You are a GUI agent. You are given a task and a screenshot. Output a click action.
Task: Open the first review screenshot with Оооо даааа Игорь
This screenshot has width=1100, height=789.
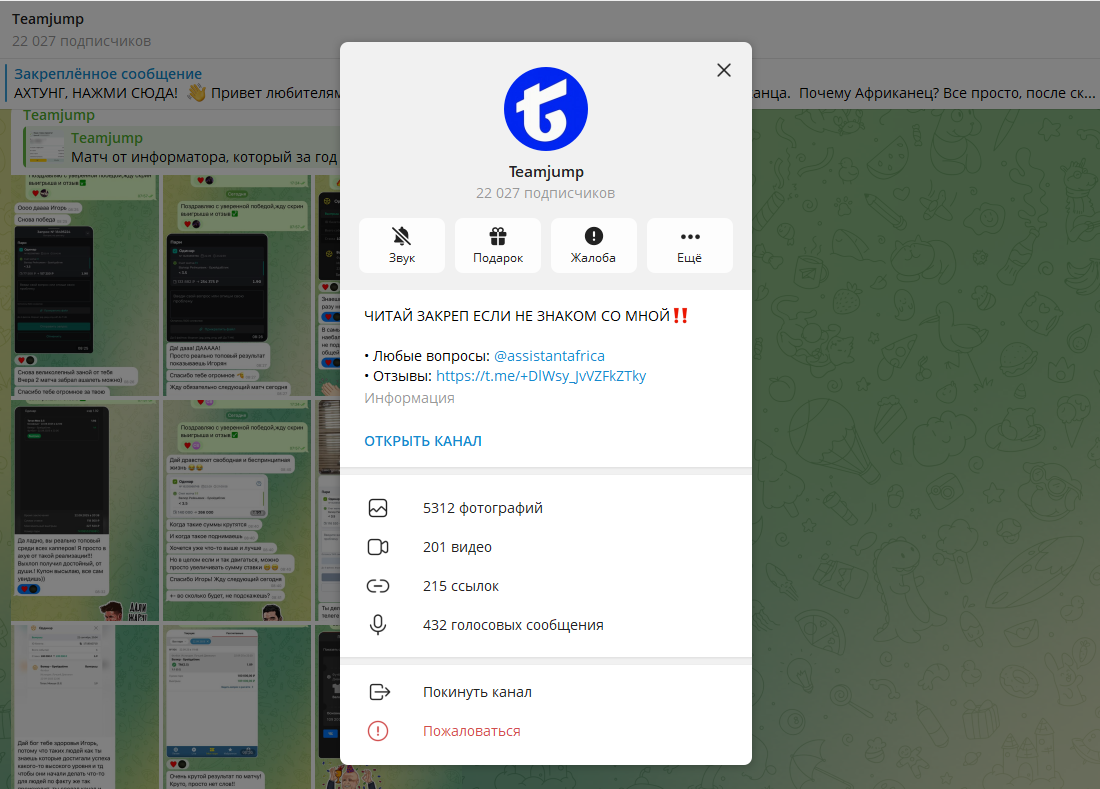[85, 285]
